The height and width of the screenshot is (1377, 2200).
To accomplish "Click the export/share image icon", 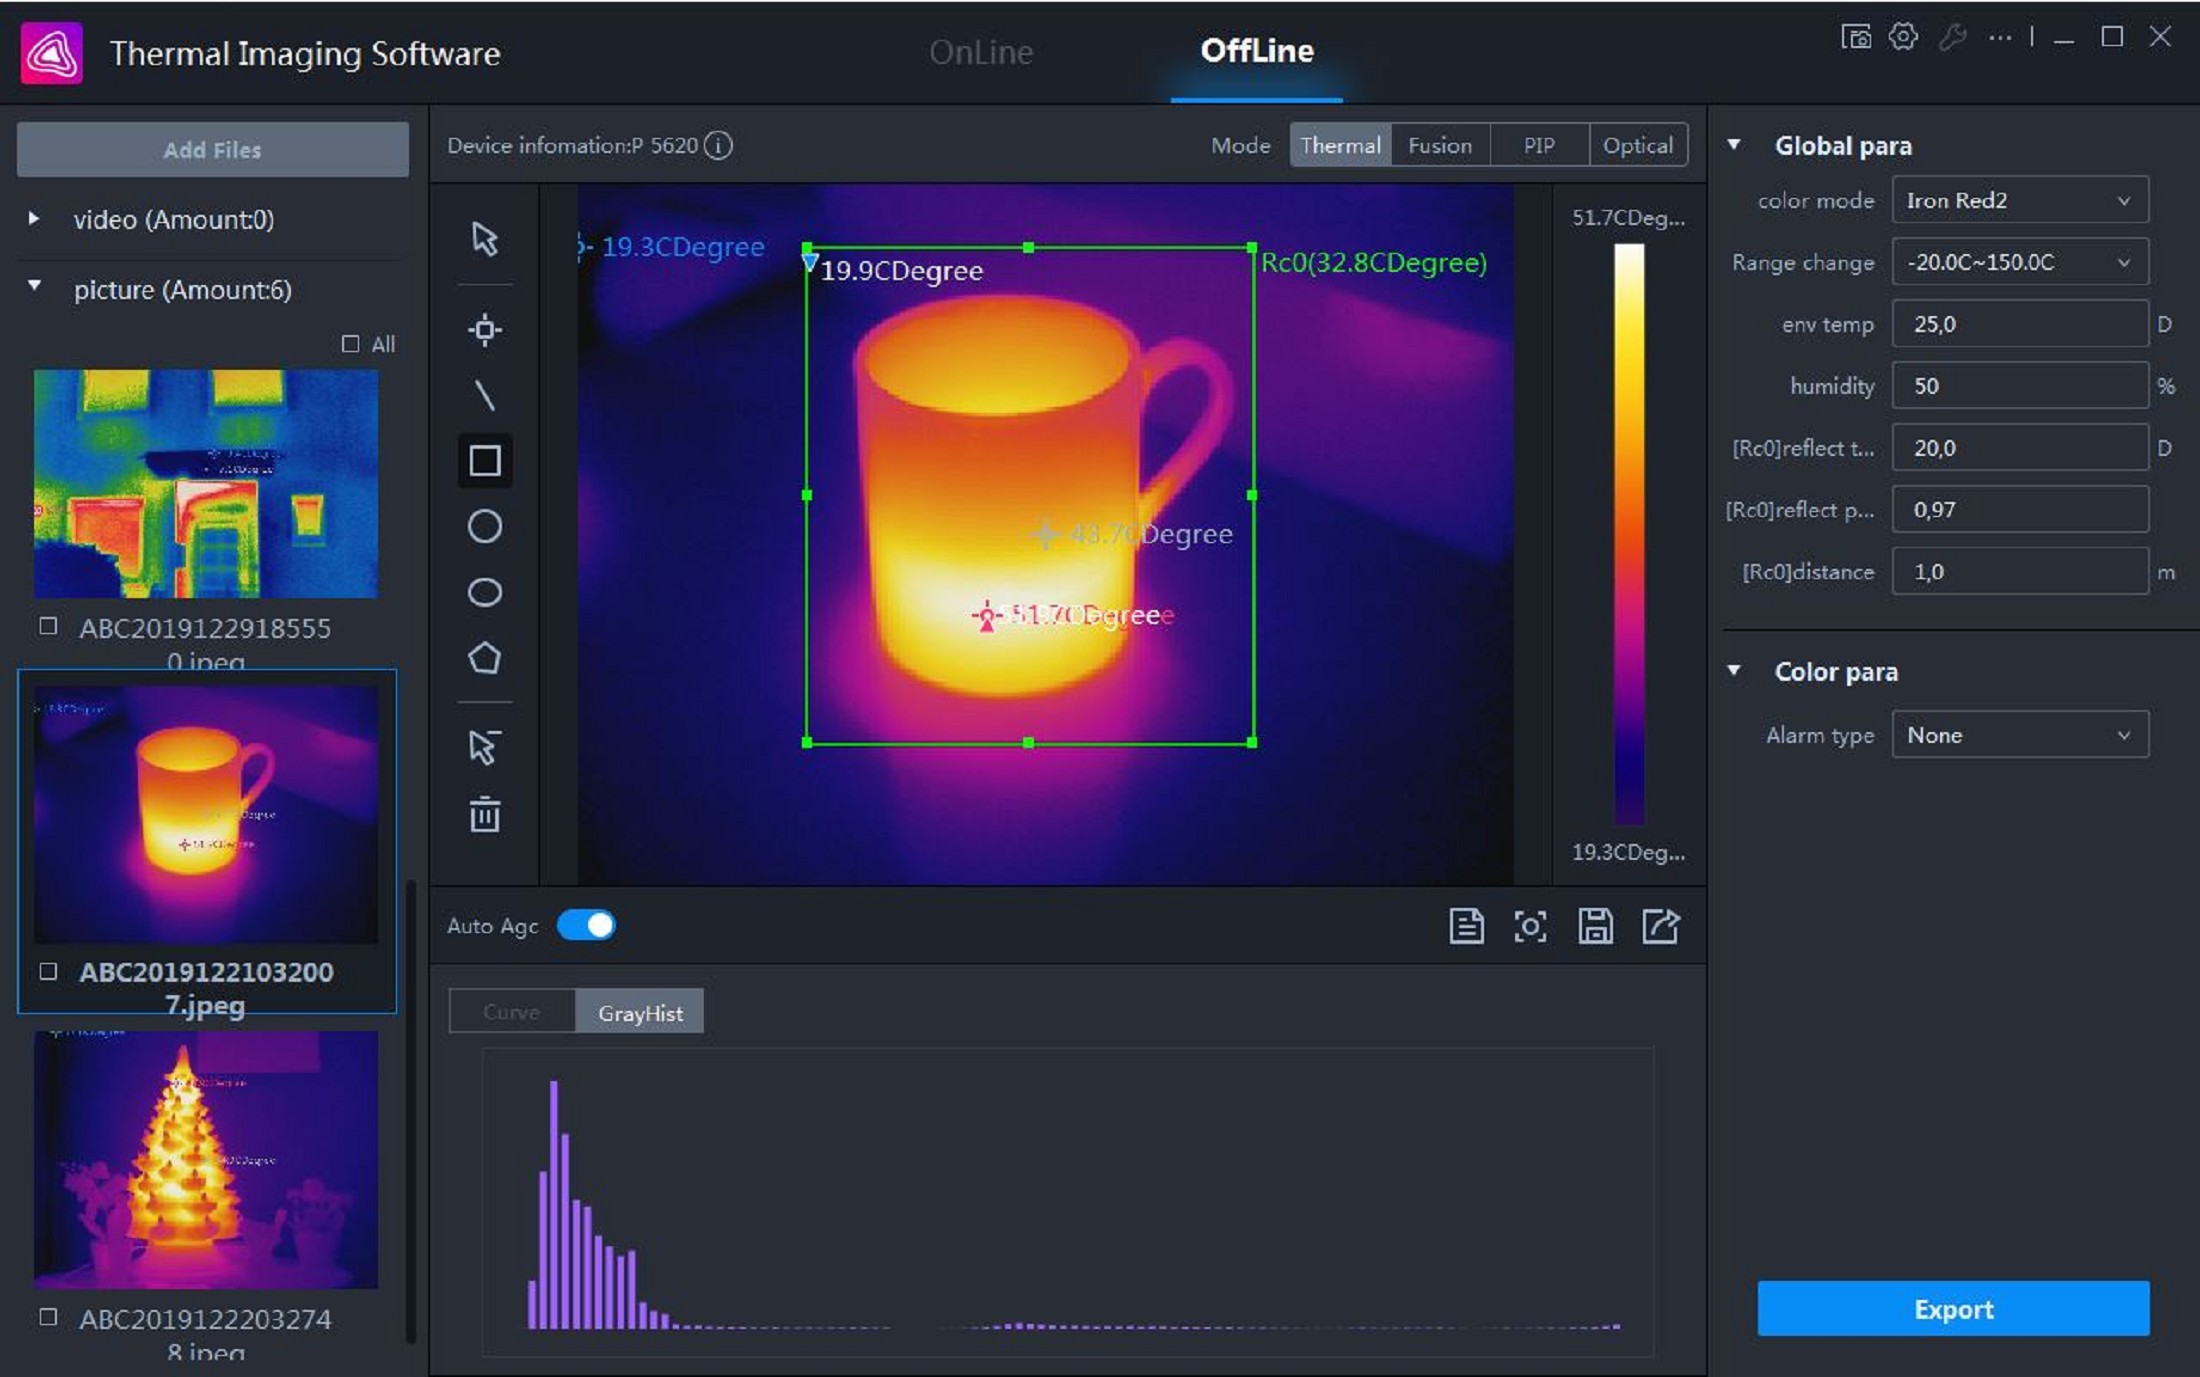I will point(1661,925).
